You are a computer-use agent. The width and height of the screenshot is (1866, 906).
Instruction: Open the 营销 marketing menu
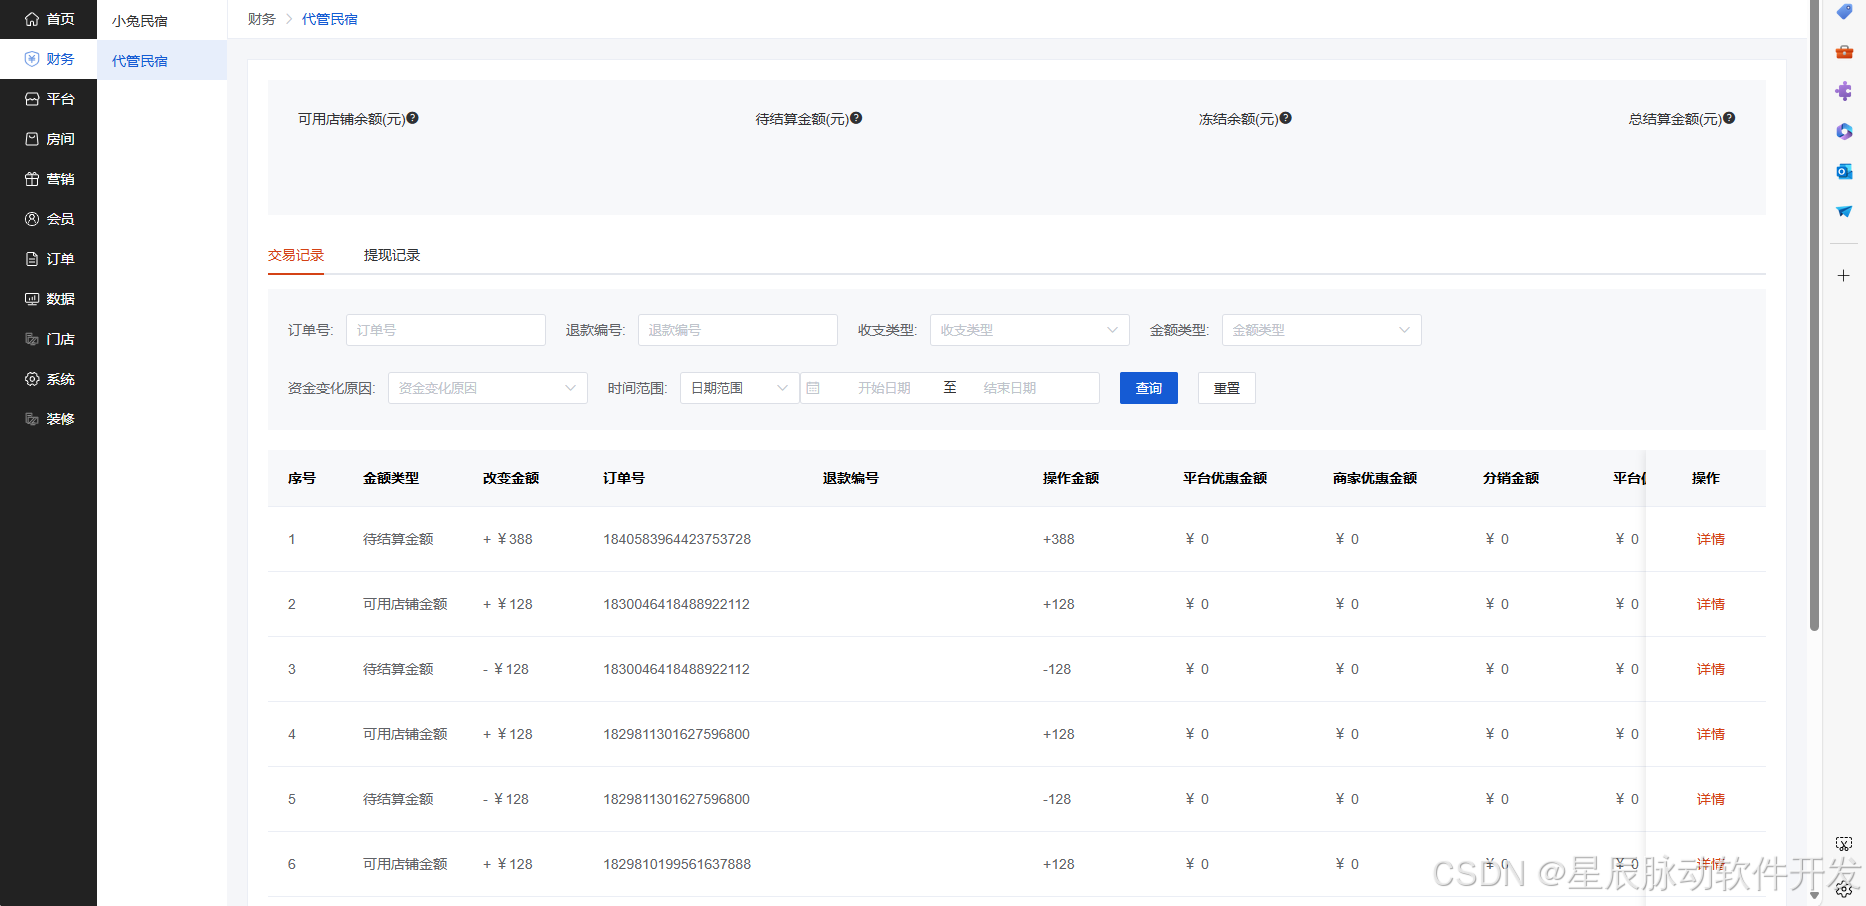tap(48, 179)
